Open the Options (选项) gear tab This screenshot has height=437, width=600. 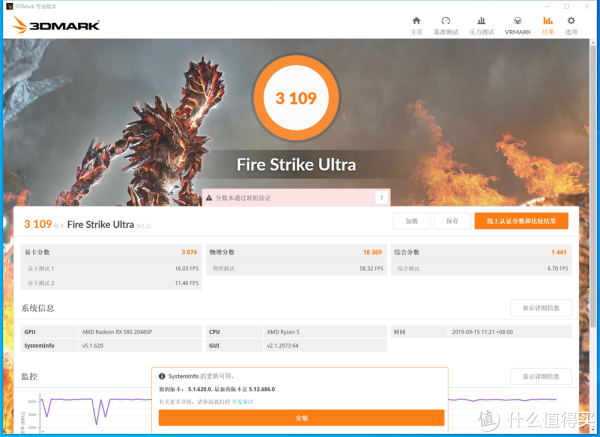pyautogui.click(x=571, y=26)
